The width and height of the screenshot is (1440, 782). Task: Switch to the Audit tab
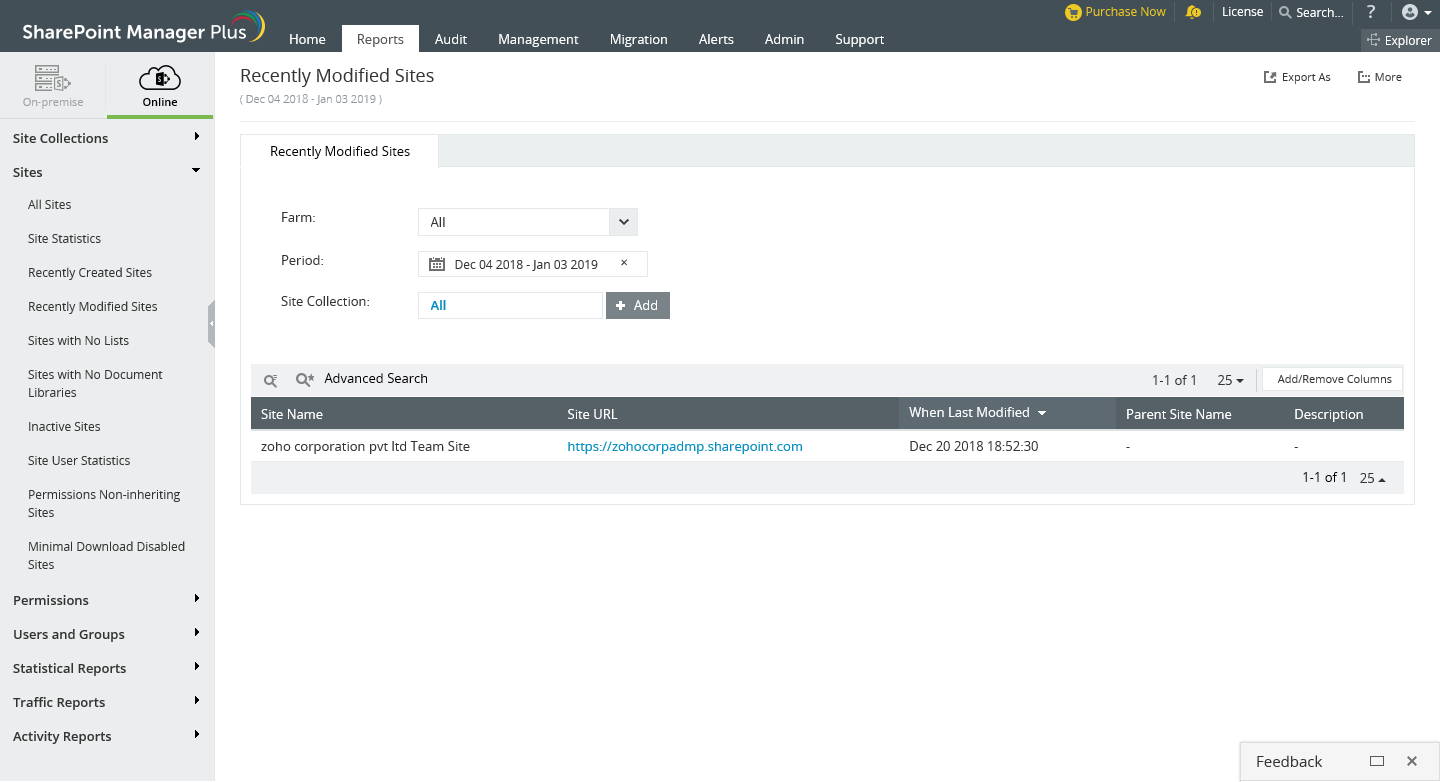[x=451, y=39]
